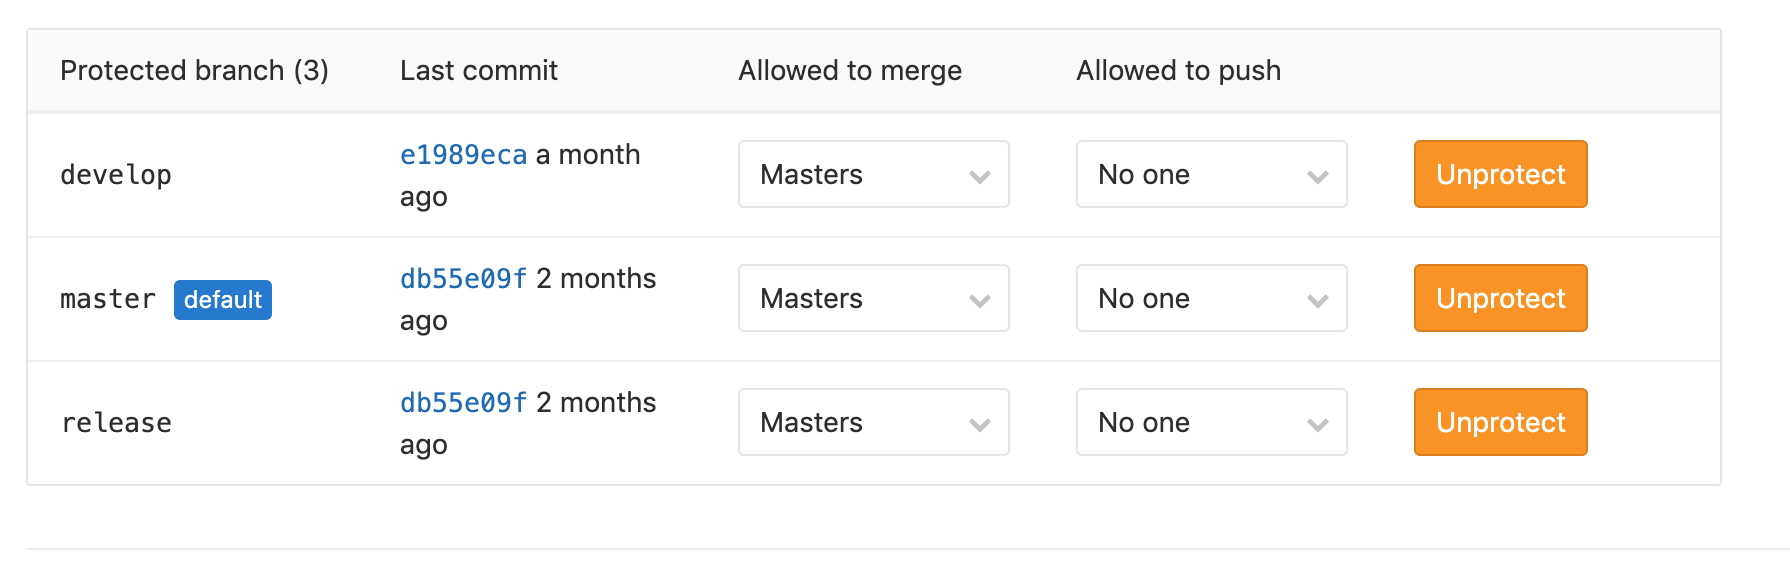Unprotect the develop branch

(1500, 174)
